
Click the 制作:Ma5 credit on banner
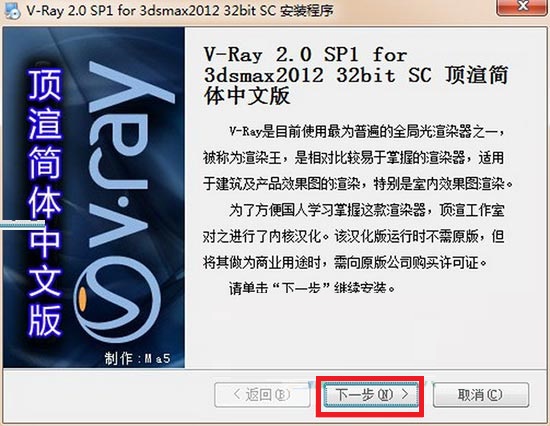point(138,358)
